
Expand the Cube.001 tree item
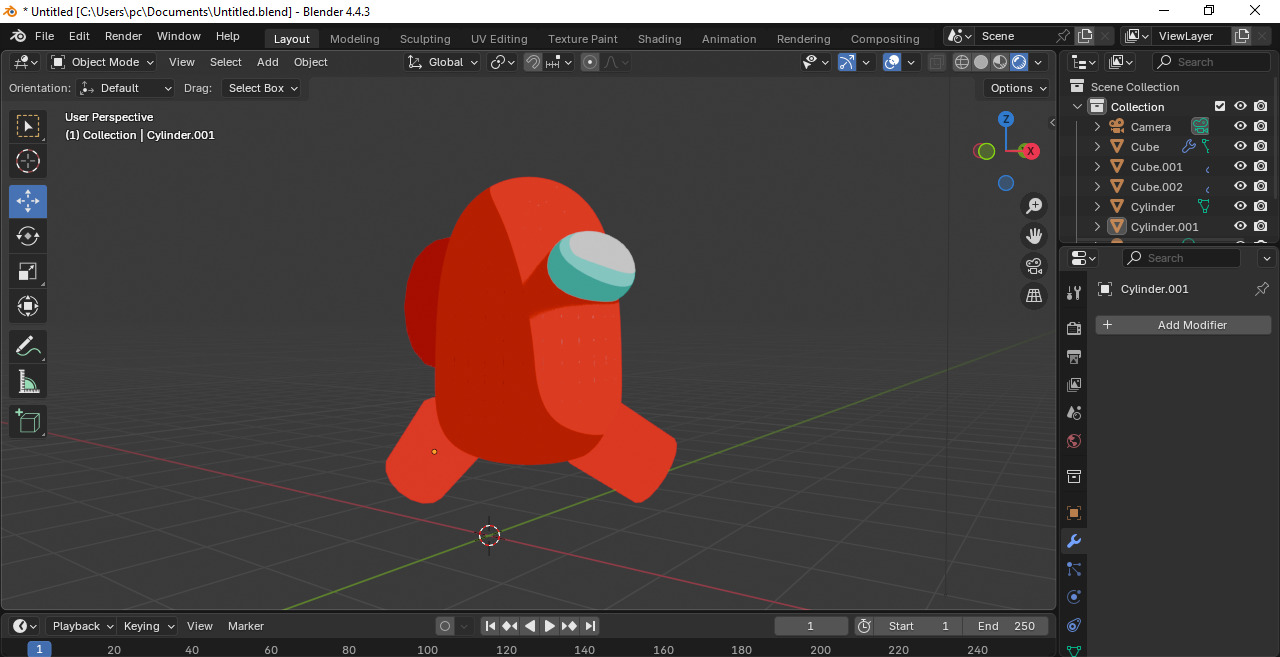click(1097, 167)
